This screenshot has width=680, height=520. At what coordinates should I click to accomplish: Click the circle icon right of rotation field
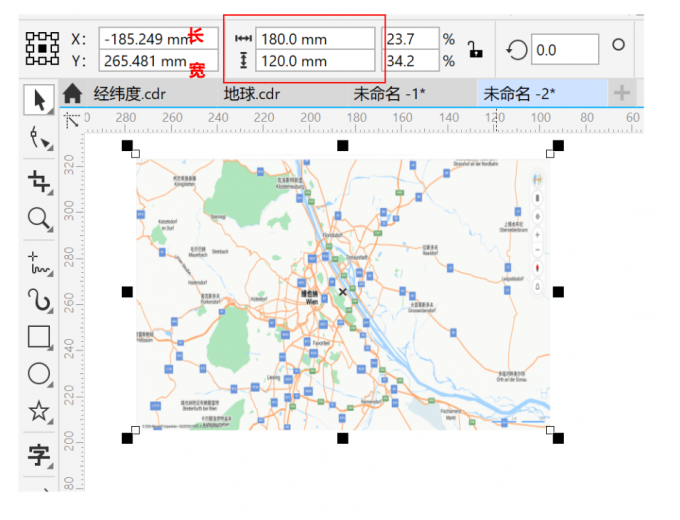618,44
